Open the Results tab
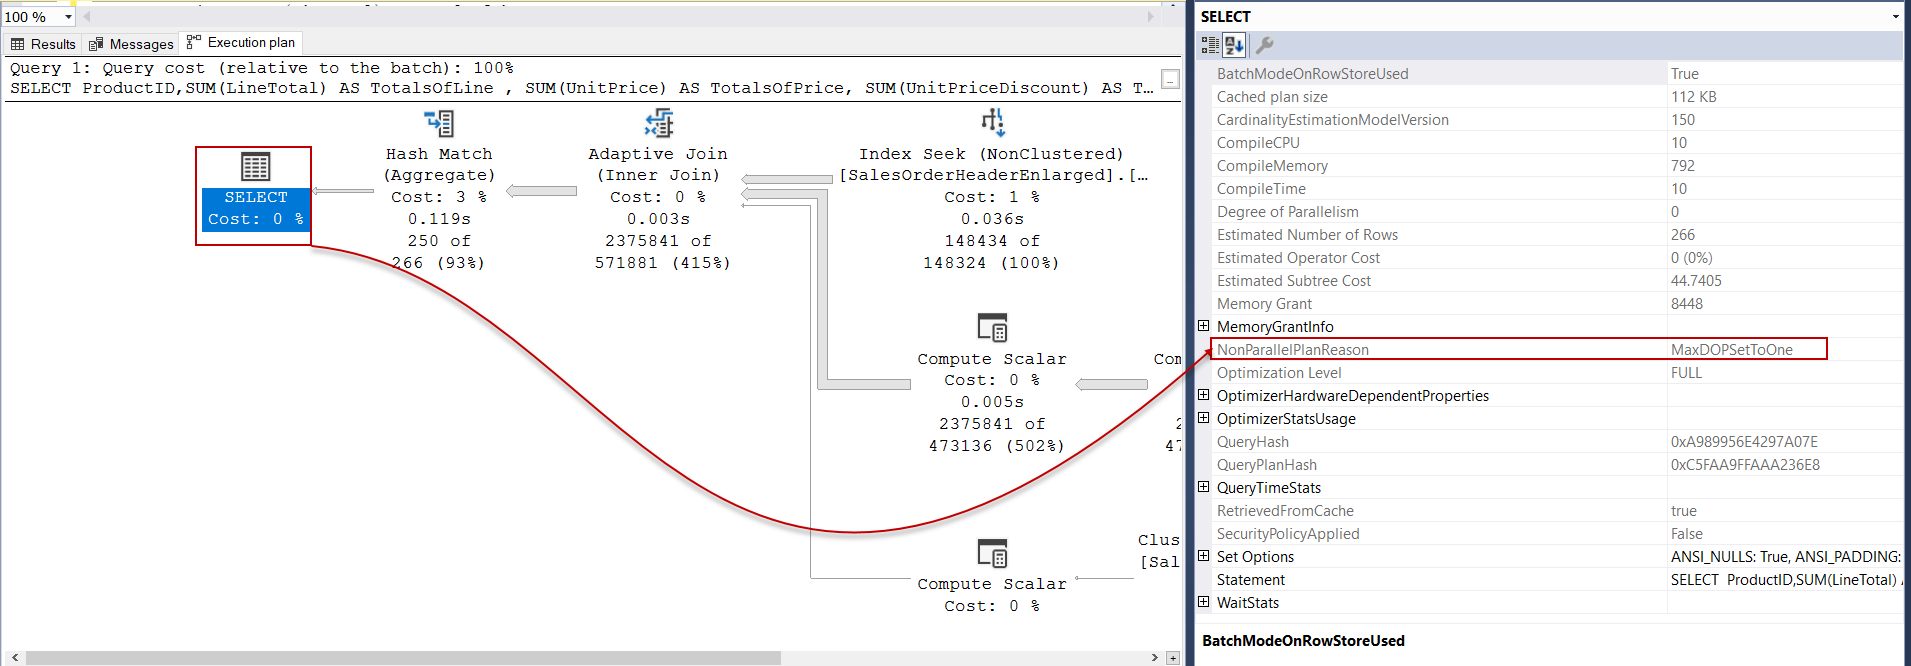The width and height of the screenshot is (1911, 666). (43, 44)
